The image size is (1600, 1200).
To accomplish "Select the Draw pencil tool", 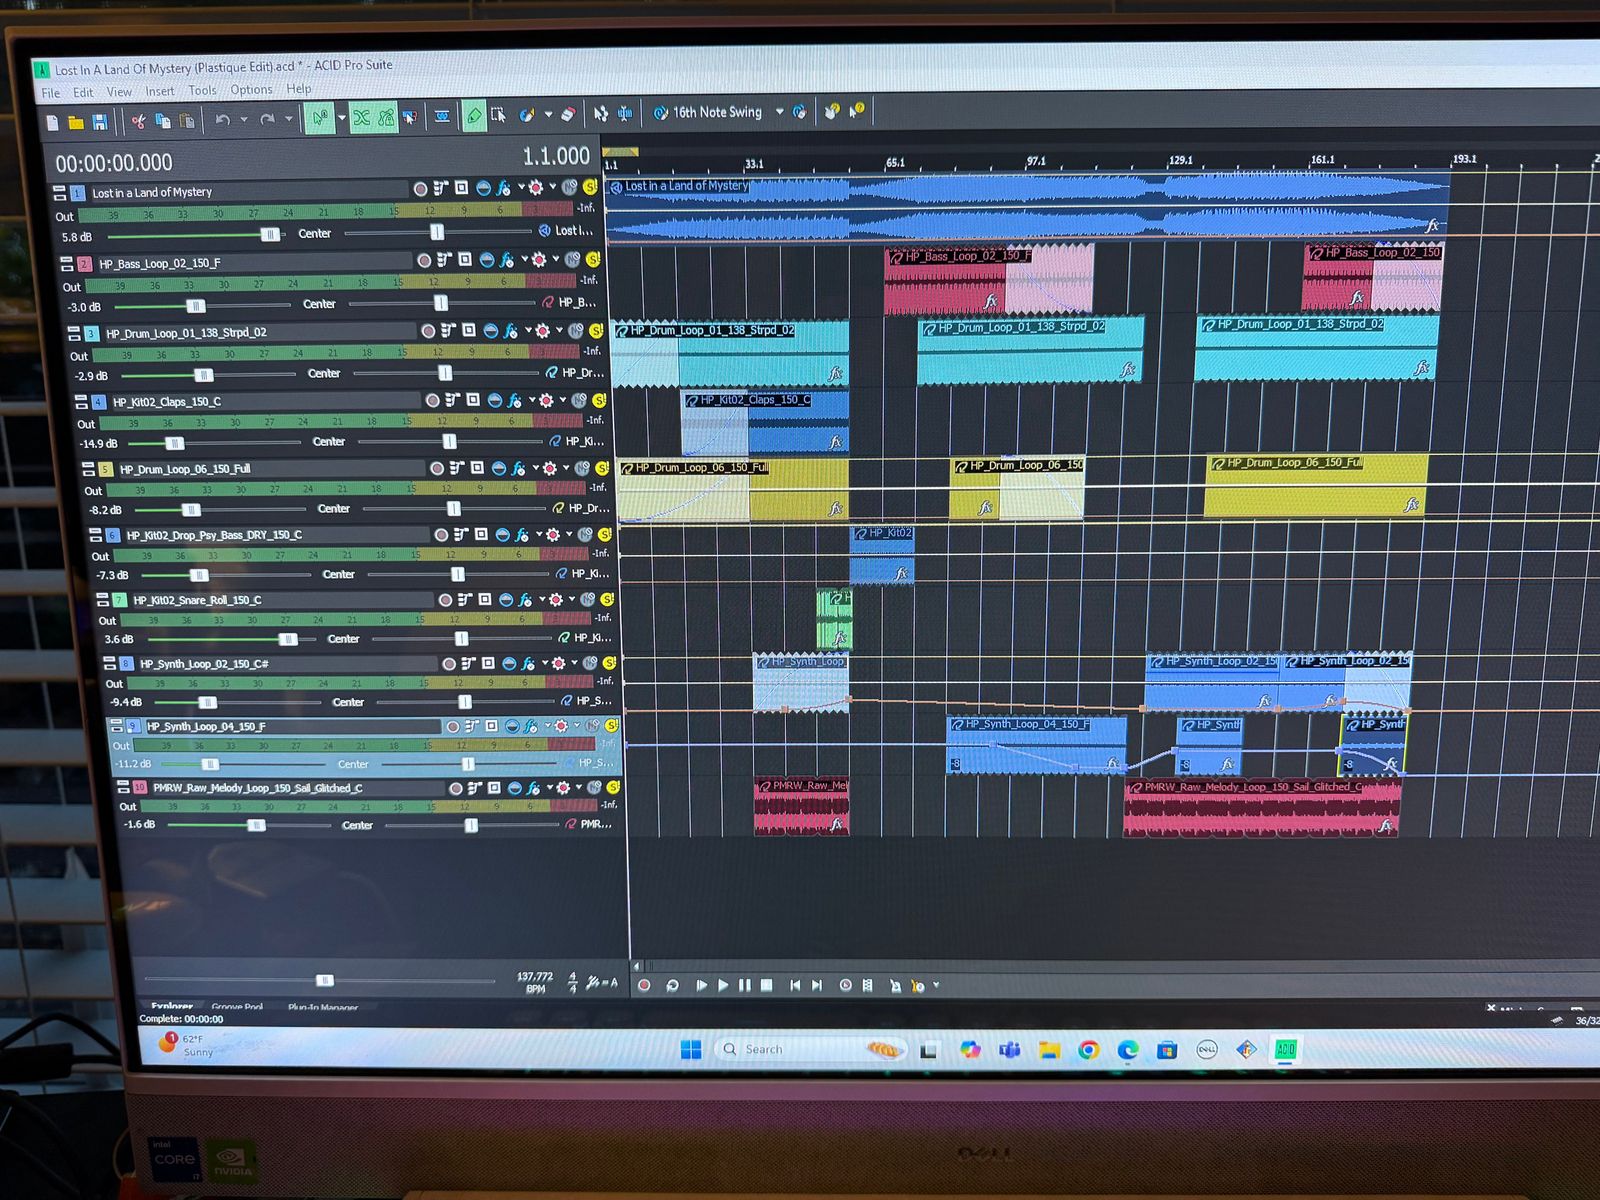I will coord(474,116).
